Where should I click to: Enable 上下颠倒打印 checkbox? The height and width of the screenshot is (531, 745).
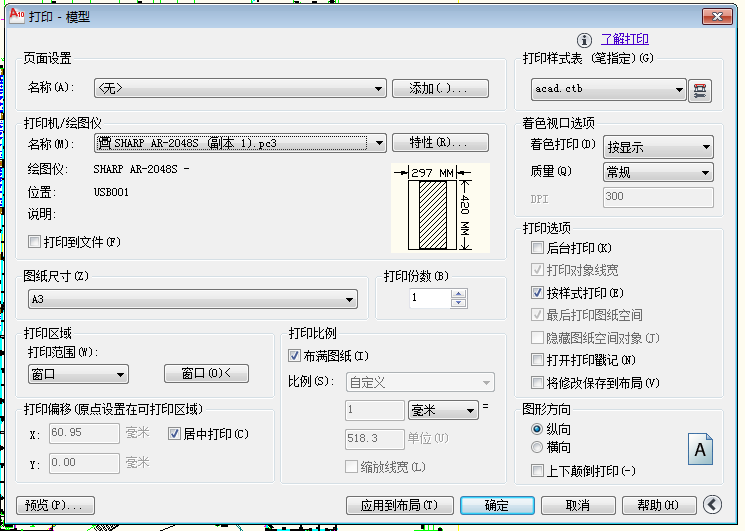click(537, 471)
